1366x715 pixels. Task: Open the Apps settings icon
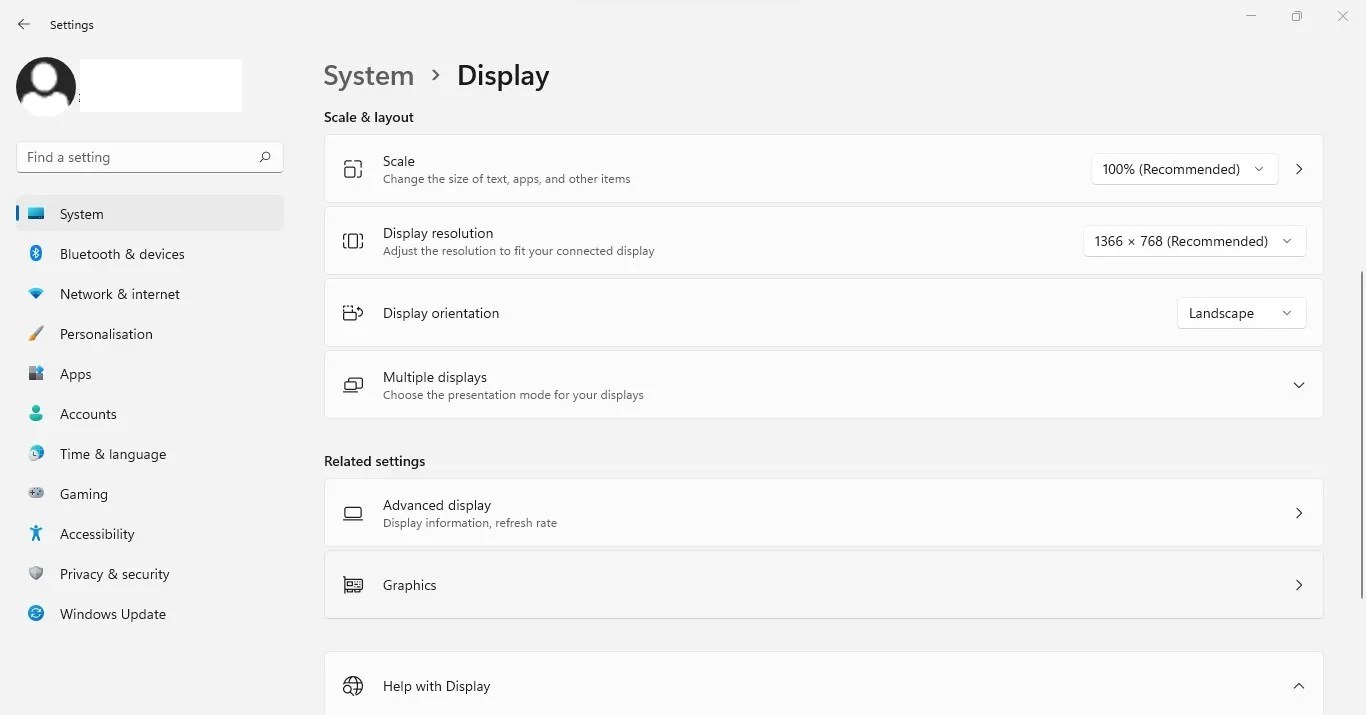click(35, 374)
